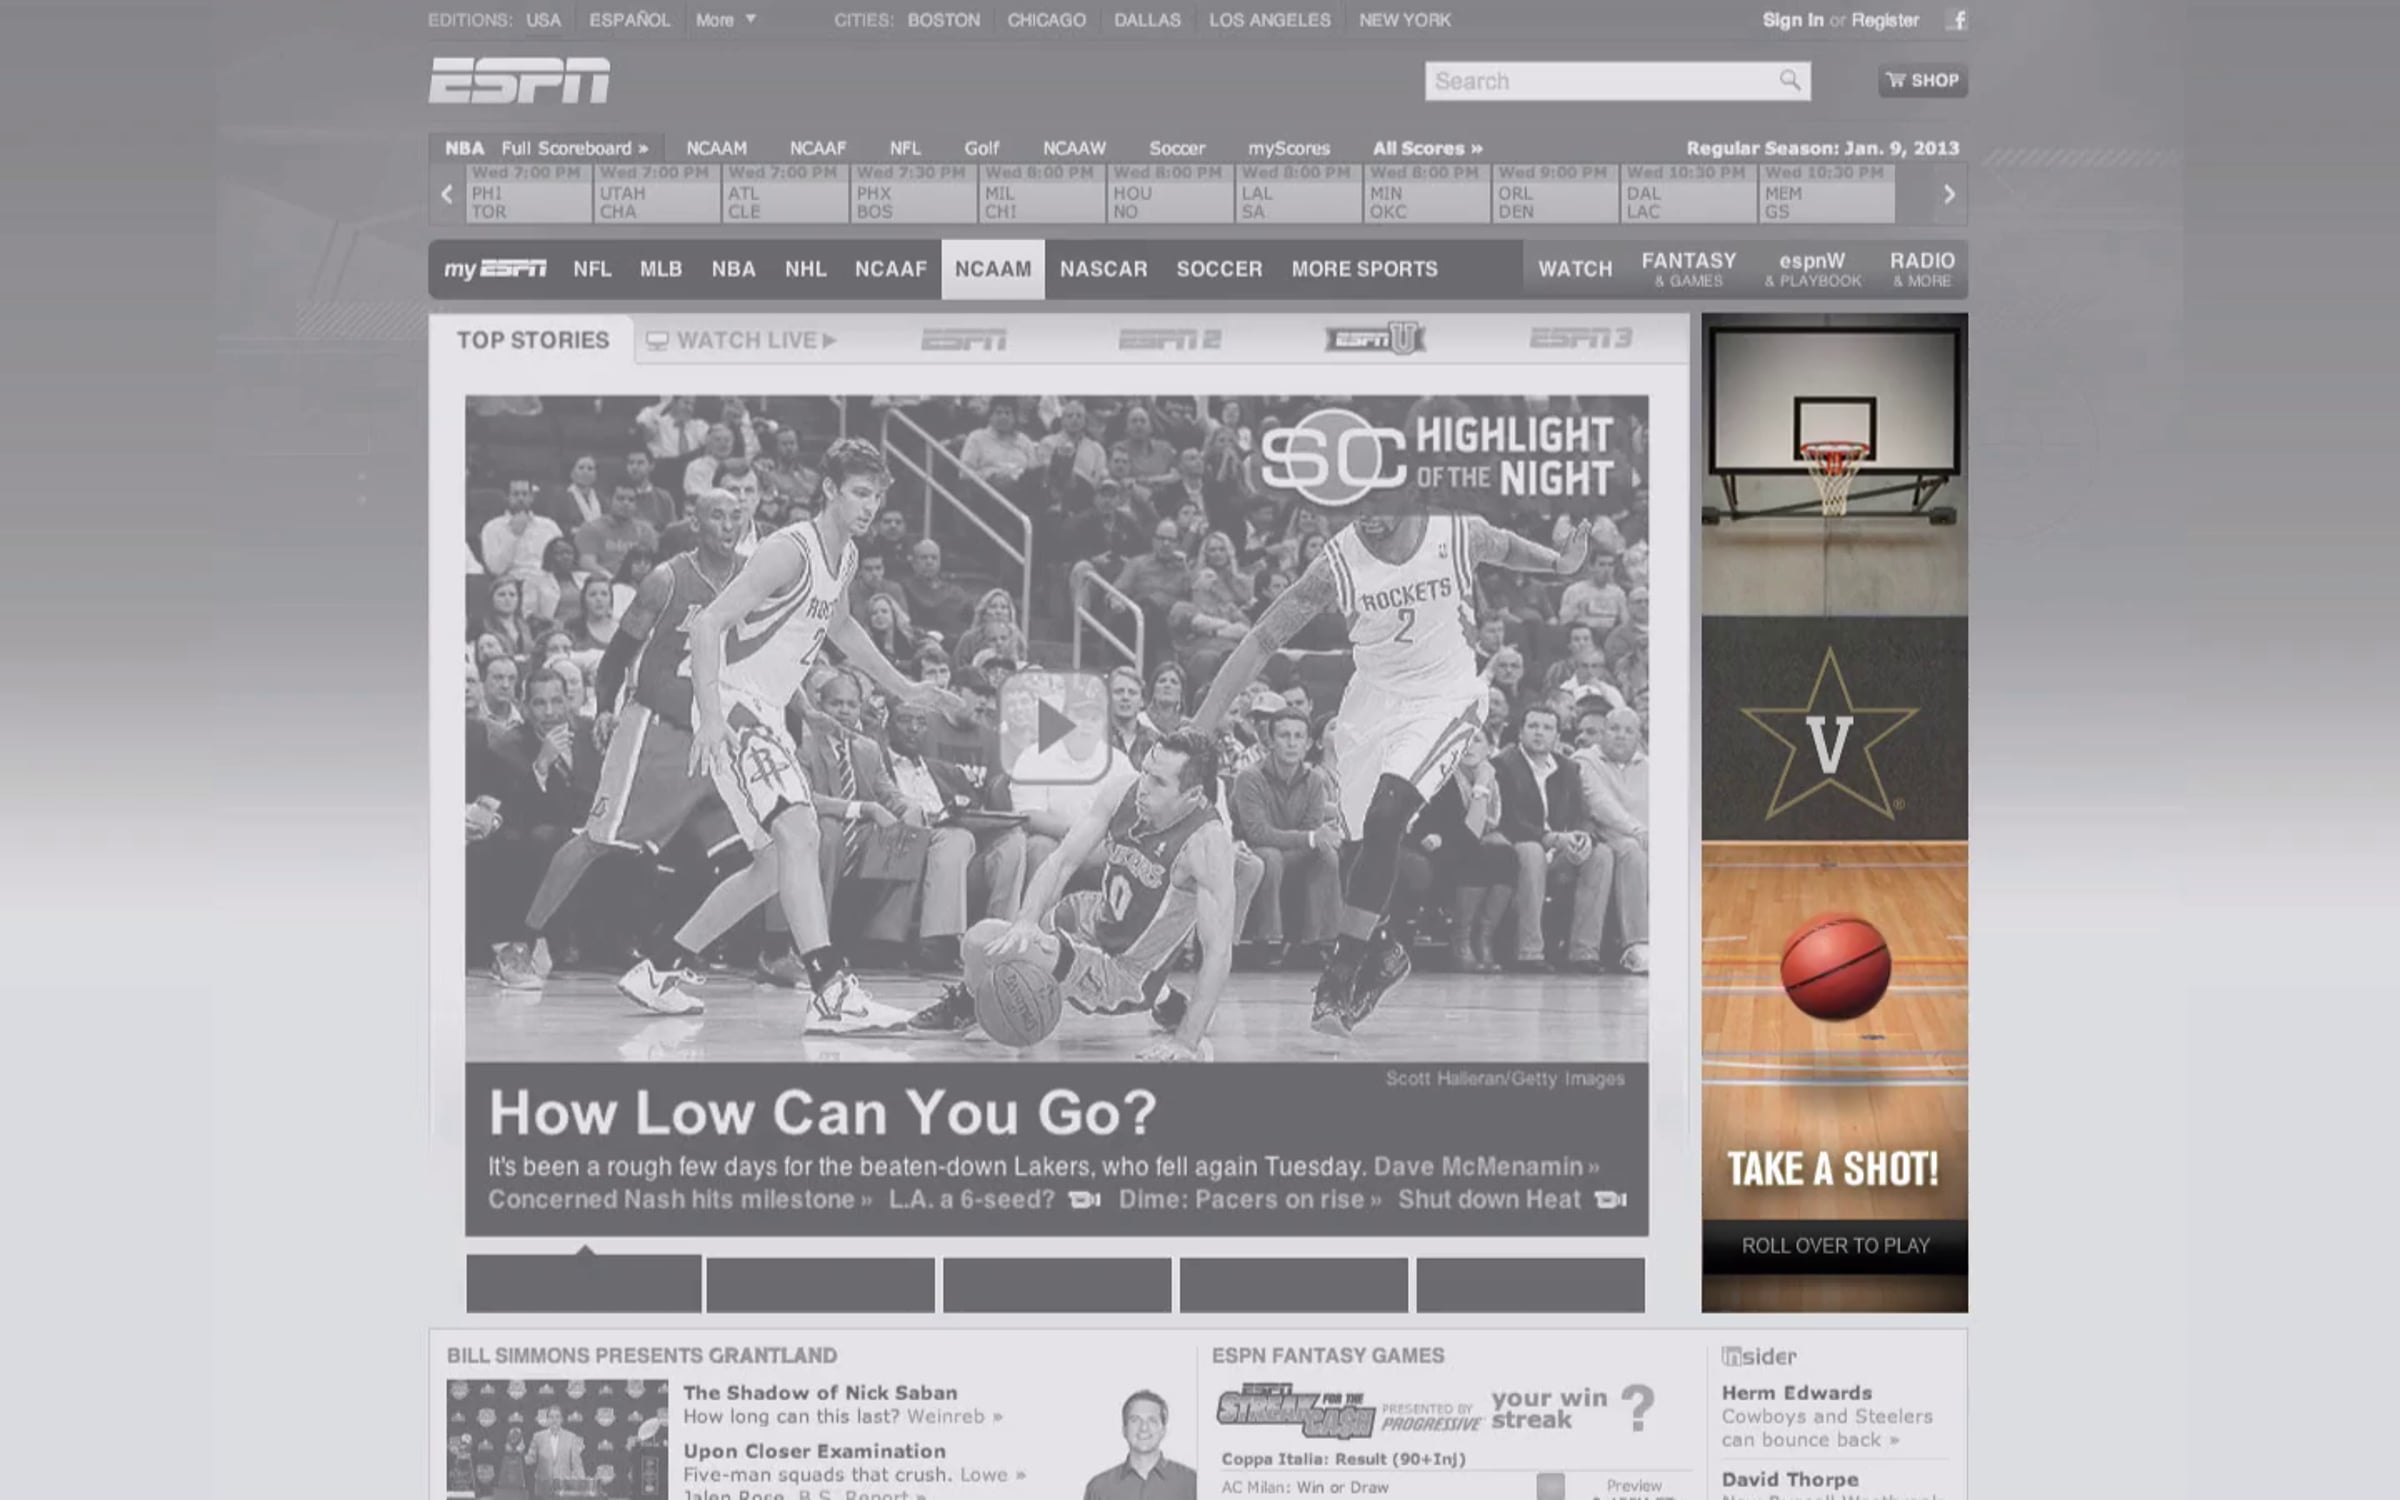
Task: Click the Sign In link
Action: coord(1792,20)
